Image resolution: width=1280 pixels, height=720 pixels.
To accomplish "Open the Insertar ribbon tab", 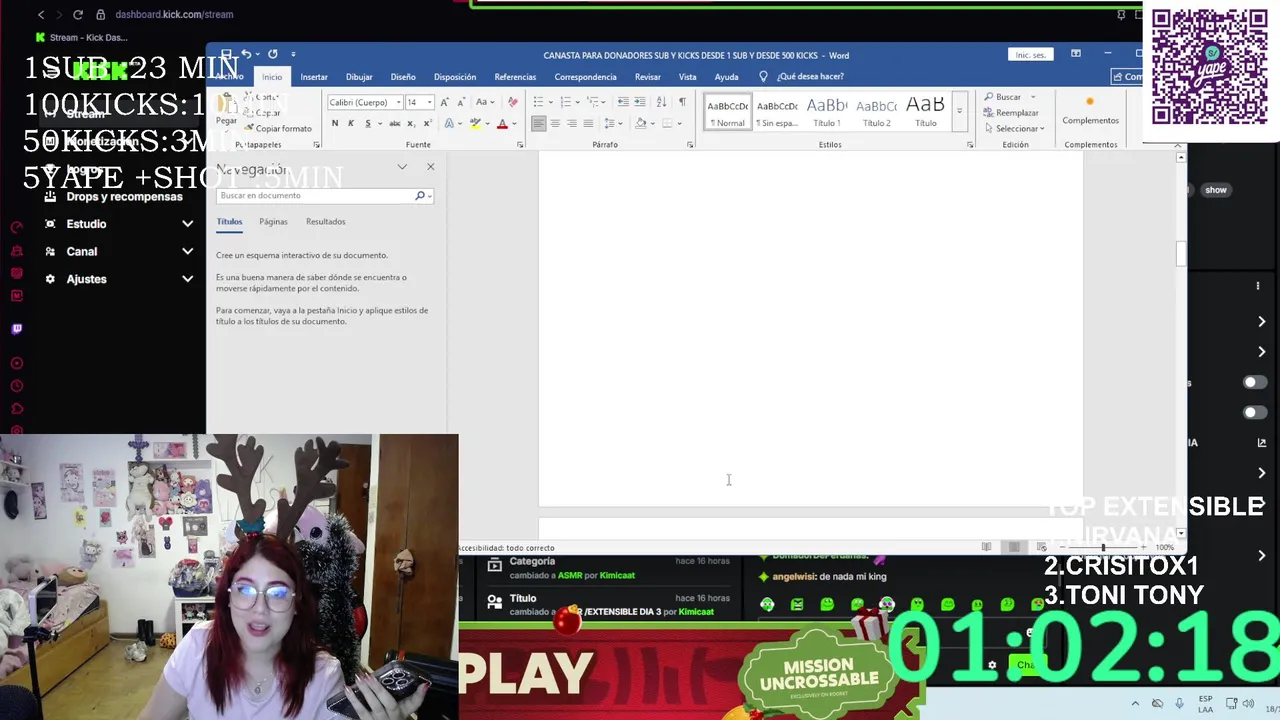I will [x=314, y=77].
